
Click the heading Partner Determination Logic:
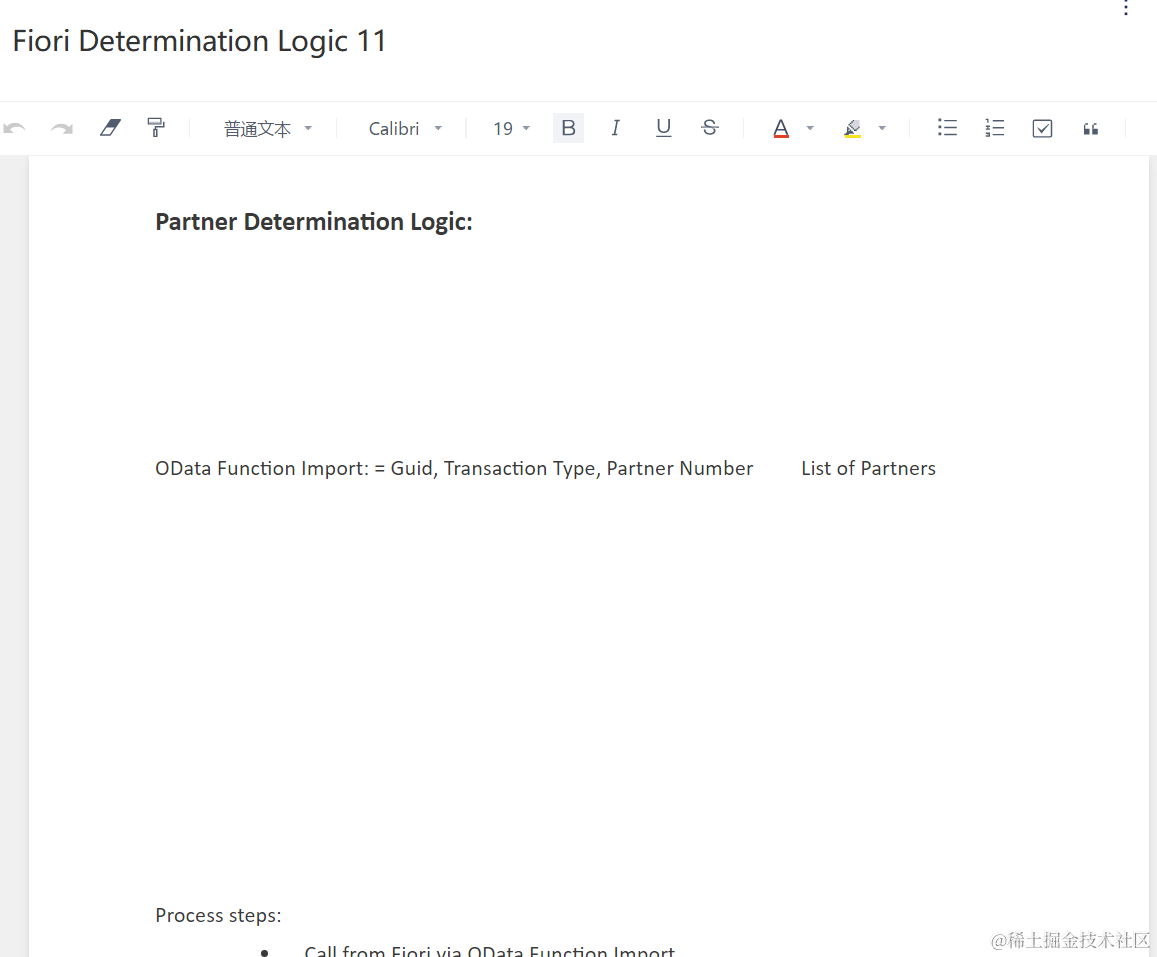(314, 221)
